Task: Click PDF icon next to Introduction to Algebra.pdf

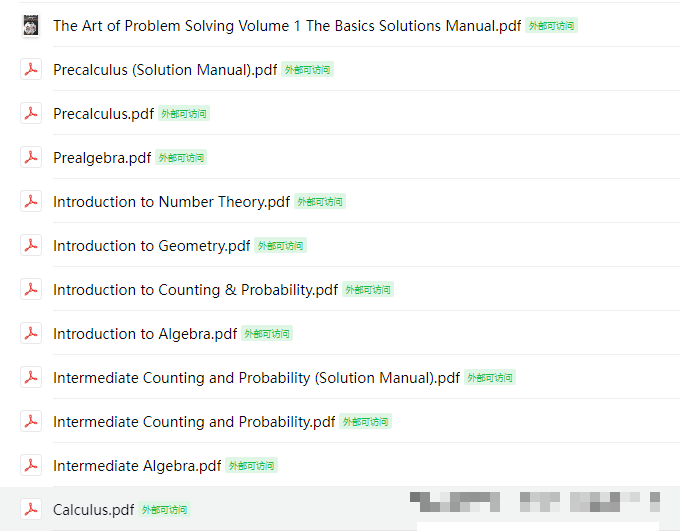Action: click(31, 333)
